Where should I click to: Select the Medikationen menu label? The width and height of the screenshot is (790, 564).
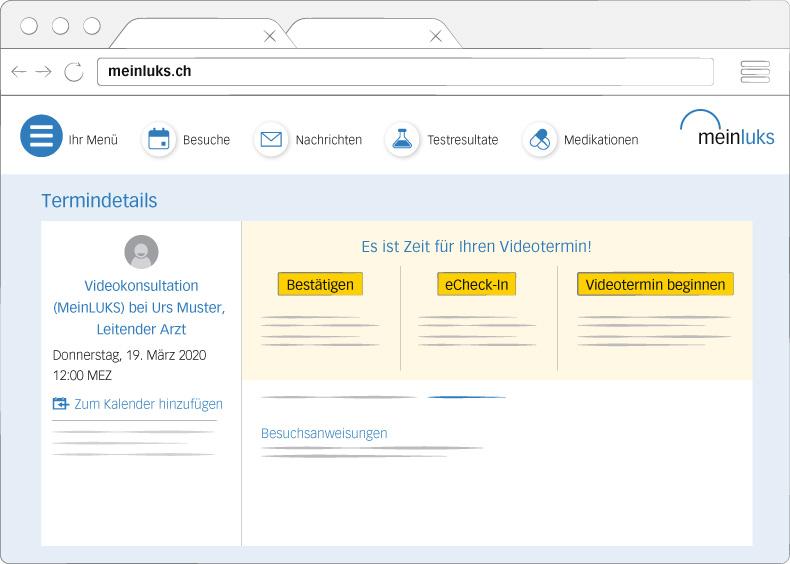601,140
